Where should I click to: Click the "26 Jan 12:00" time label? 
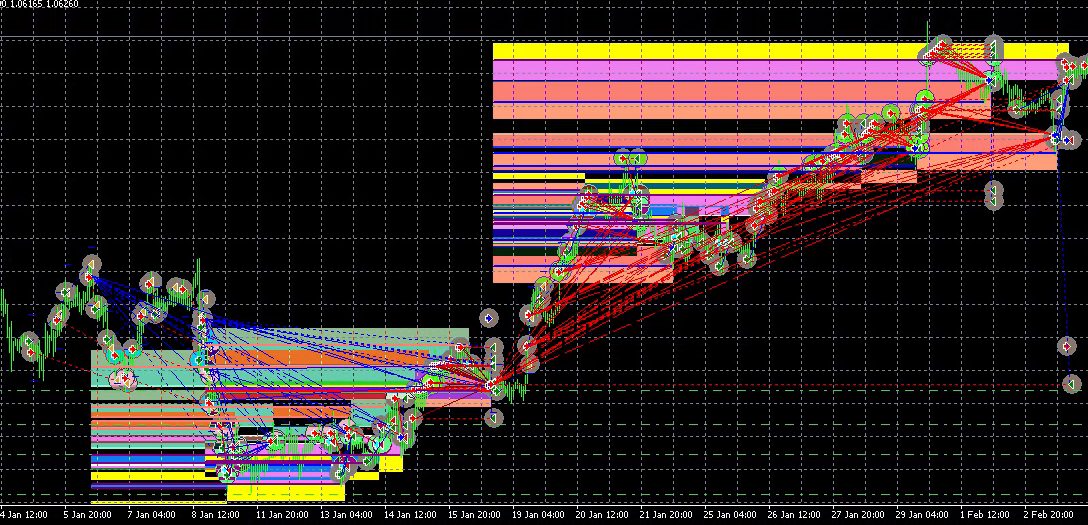point(794,515)
